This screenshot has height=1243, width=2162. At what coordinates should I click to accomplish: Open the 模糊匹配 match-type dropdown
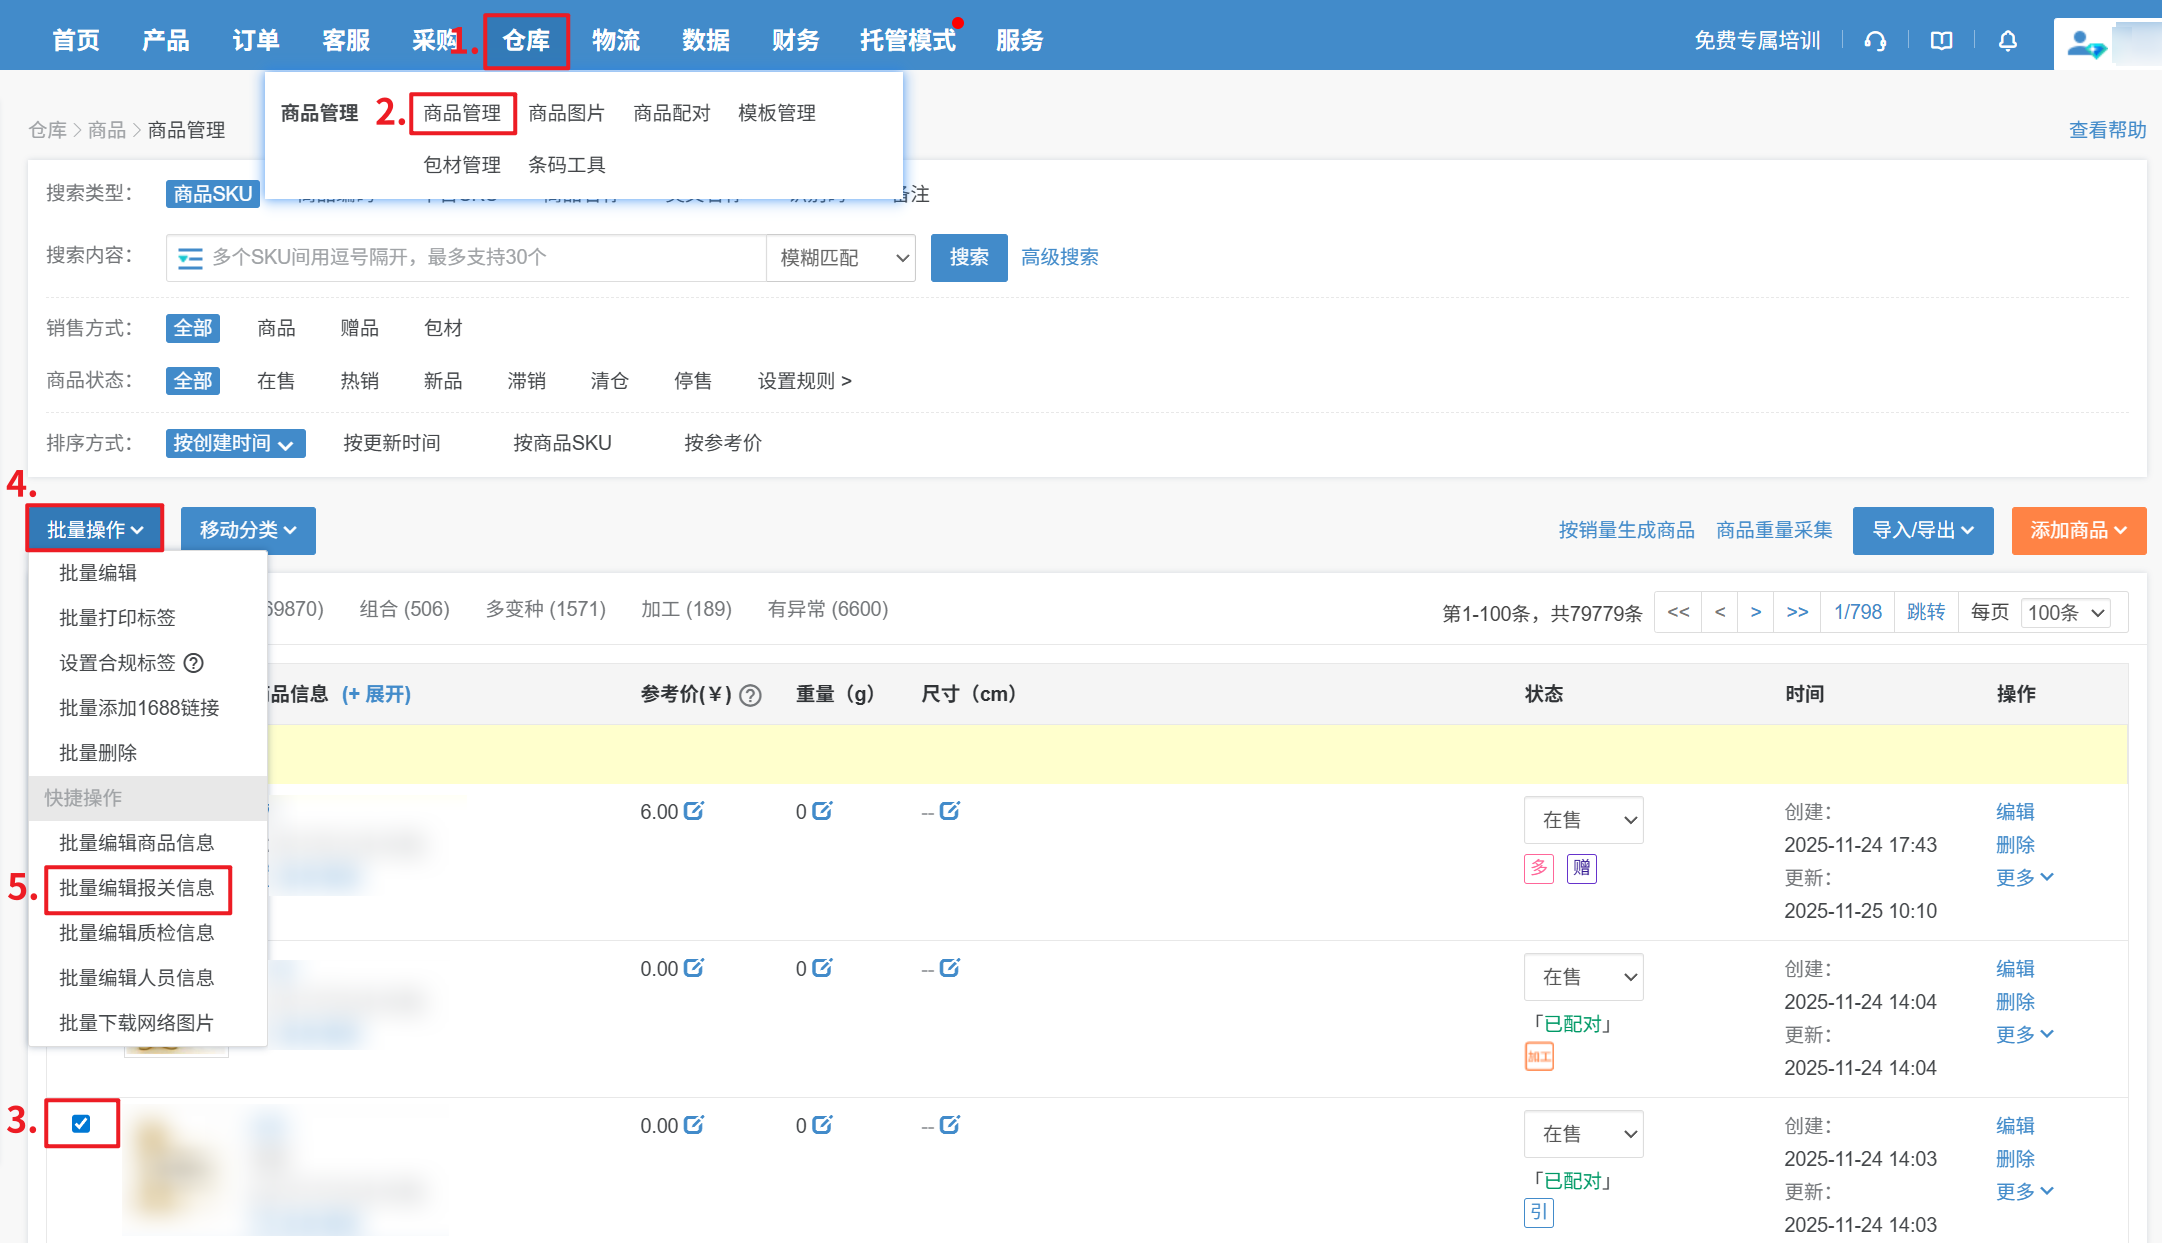tap(841, 258)
